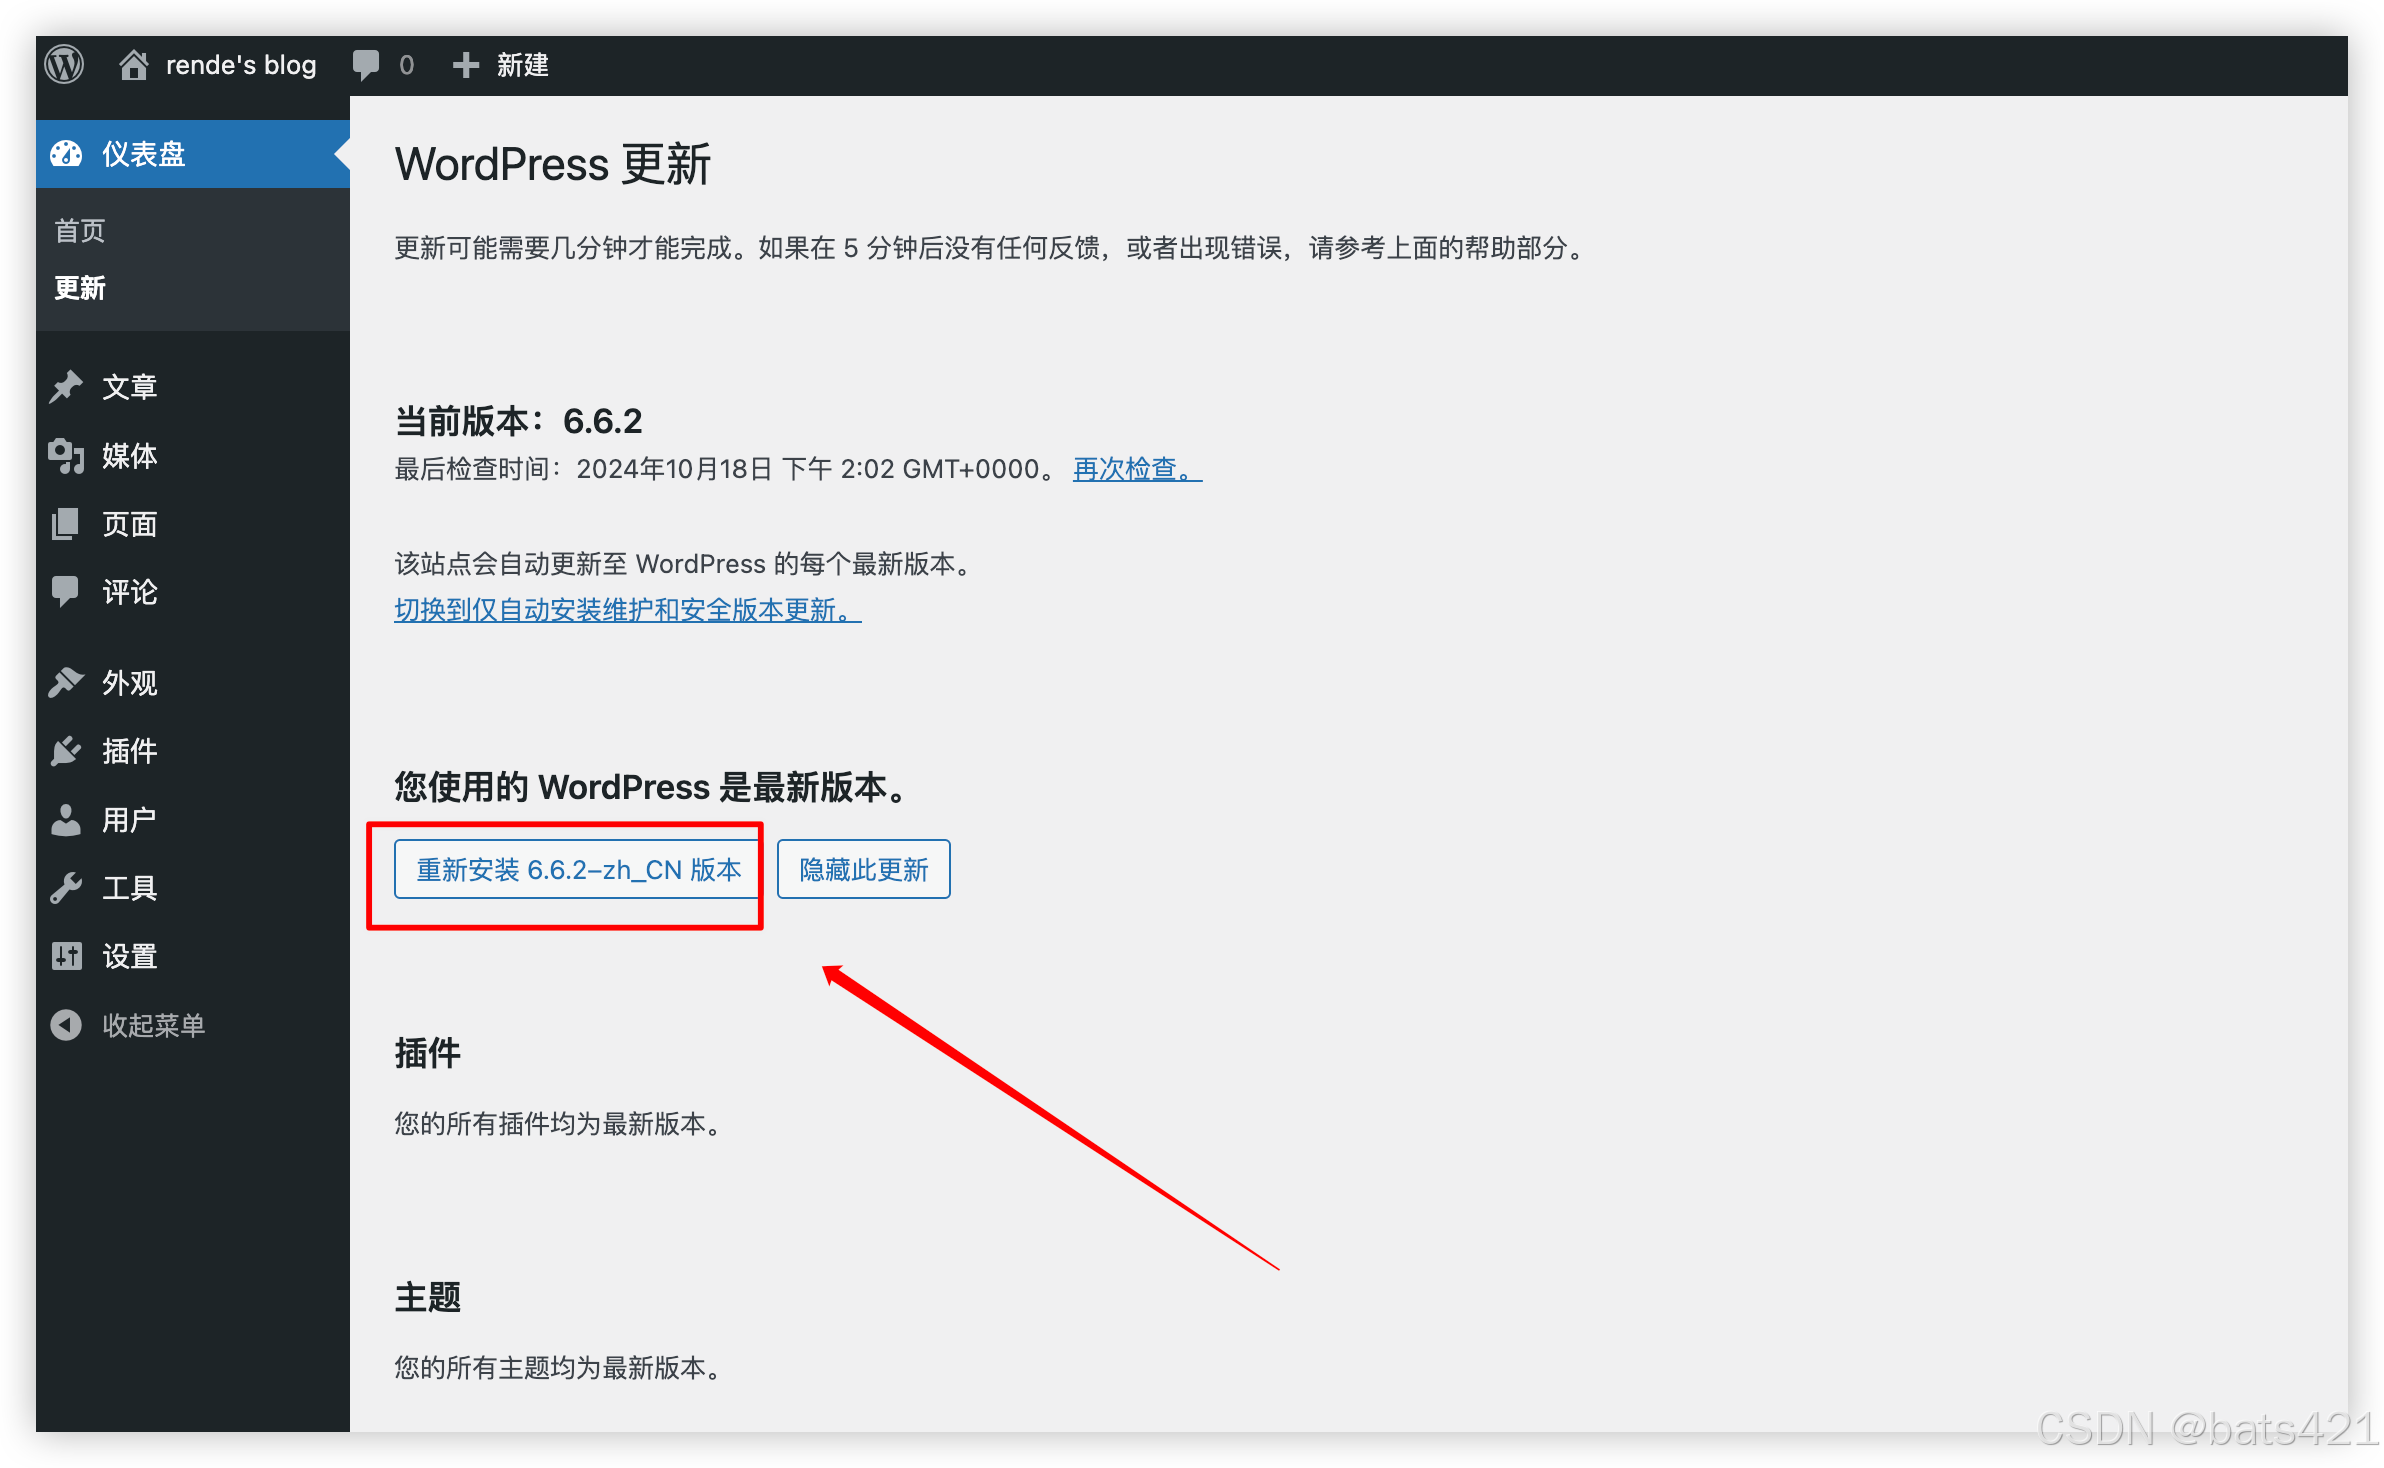Click the 设置 sliders icon
The image size is (2384, 1468).
(x=66, y=956)
